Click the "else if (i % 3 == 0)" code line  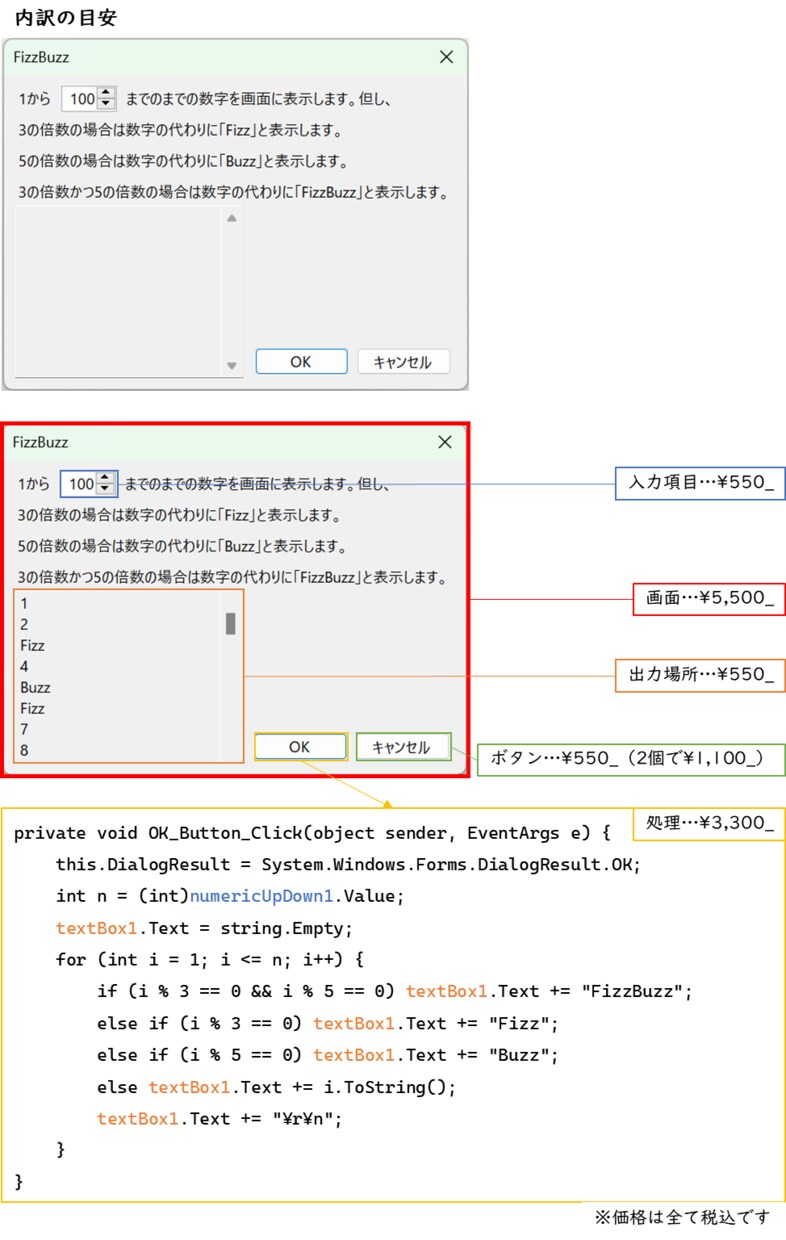point(327,1023)
